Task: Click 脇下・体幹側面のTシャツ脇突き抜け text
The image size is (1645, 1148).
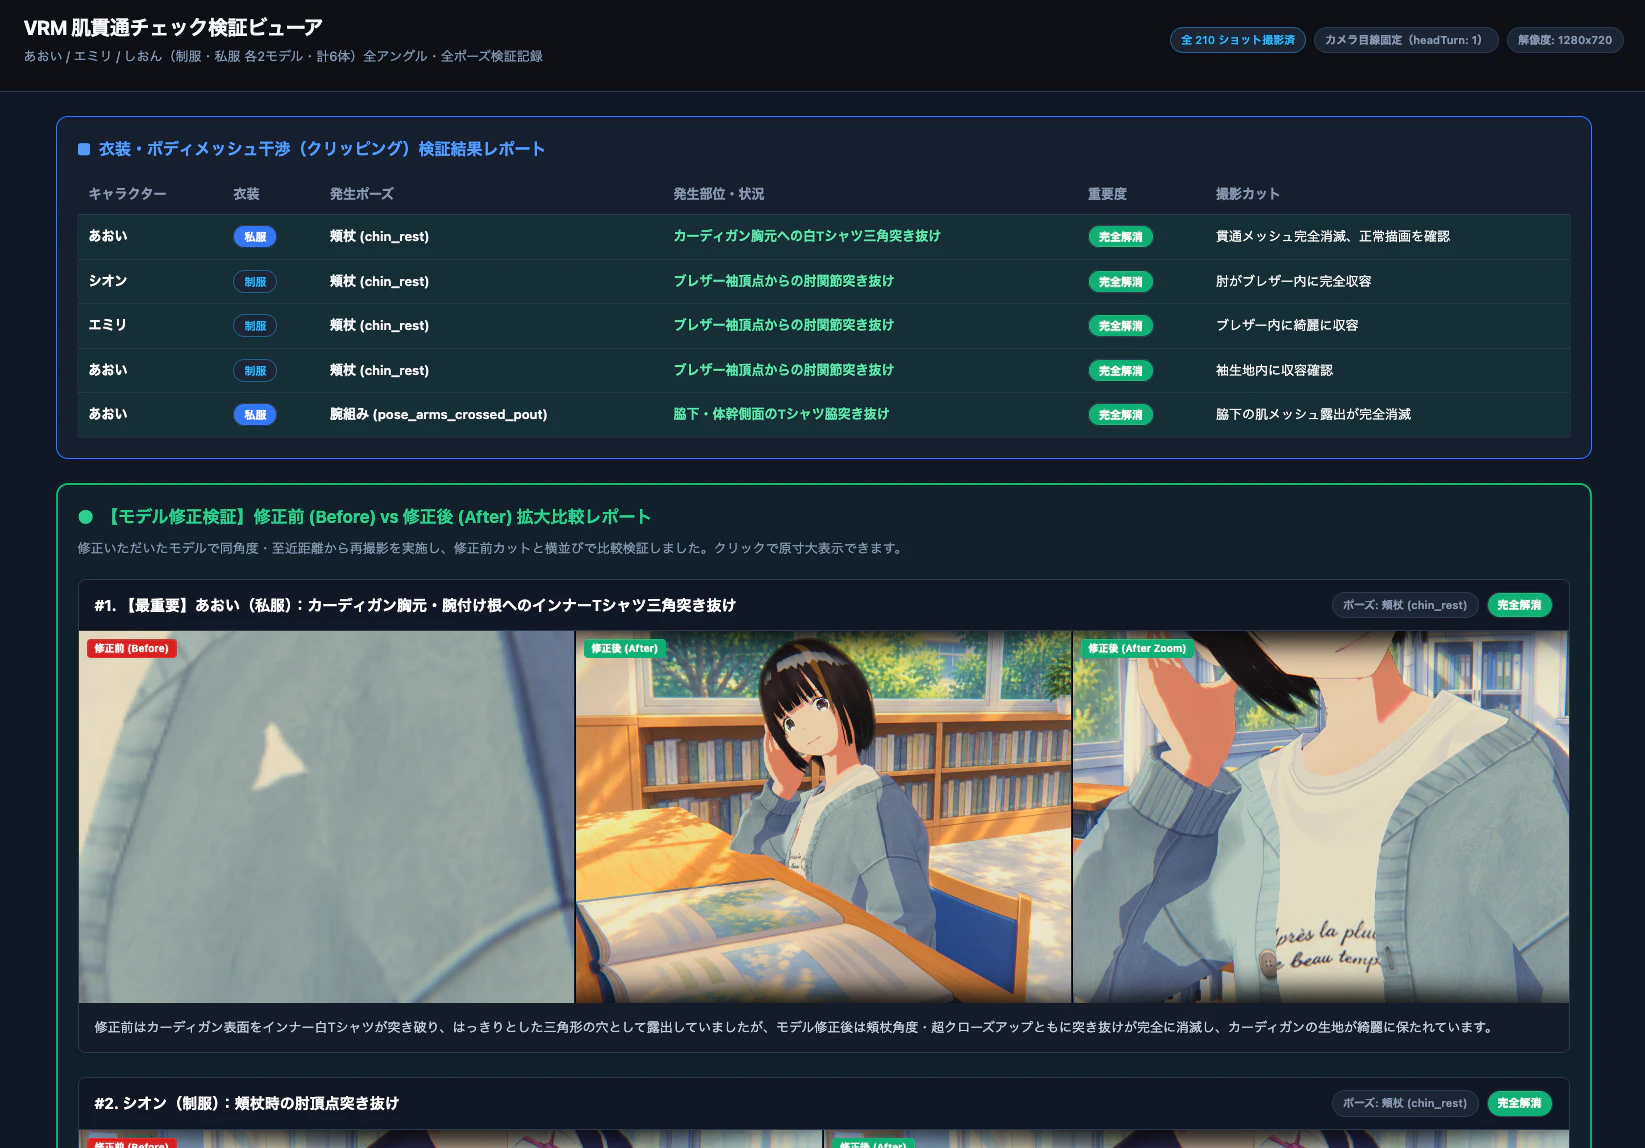Action: coord(781,414)
